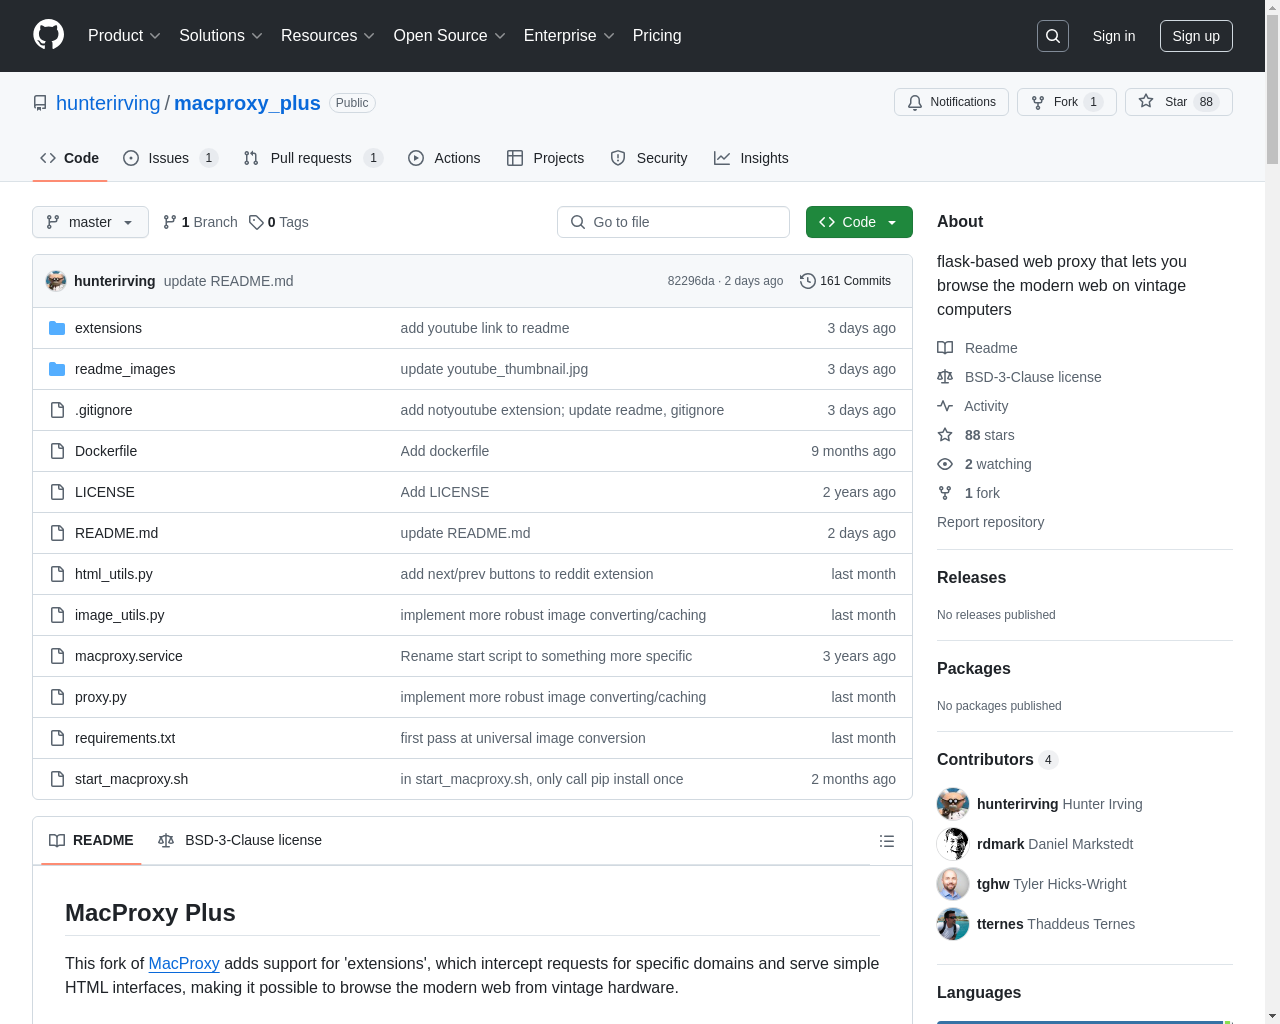This screenshot has width=1280, height=1024.
Task: Expand the Enterprise menu
Action: tap(569, 36)
